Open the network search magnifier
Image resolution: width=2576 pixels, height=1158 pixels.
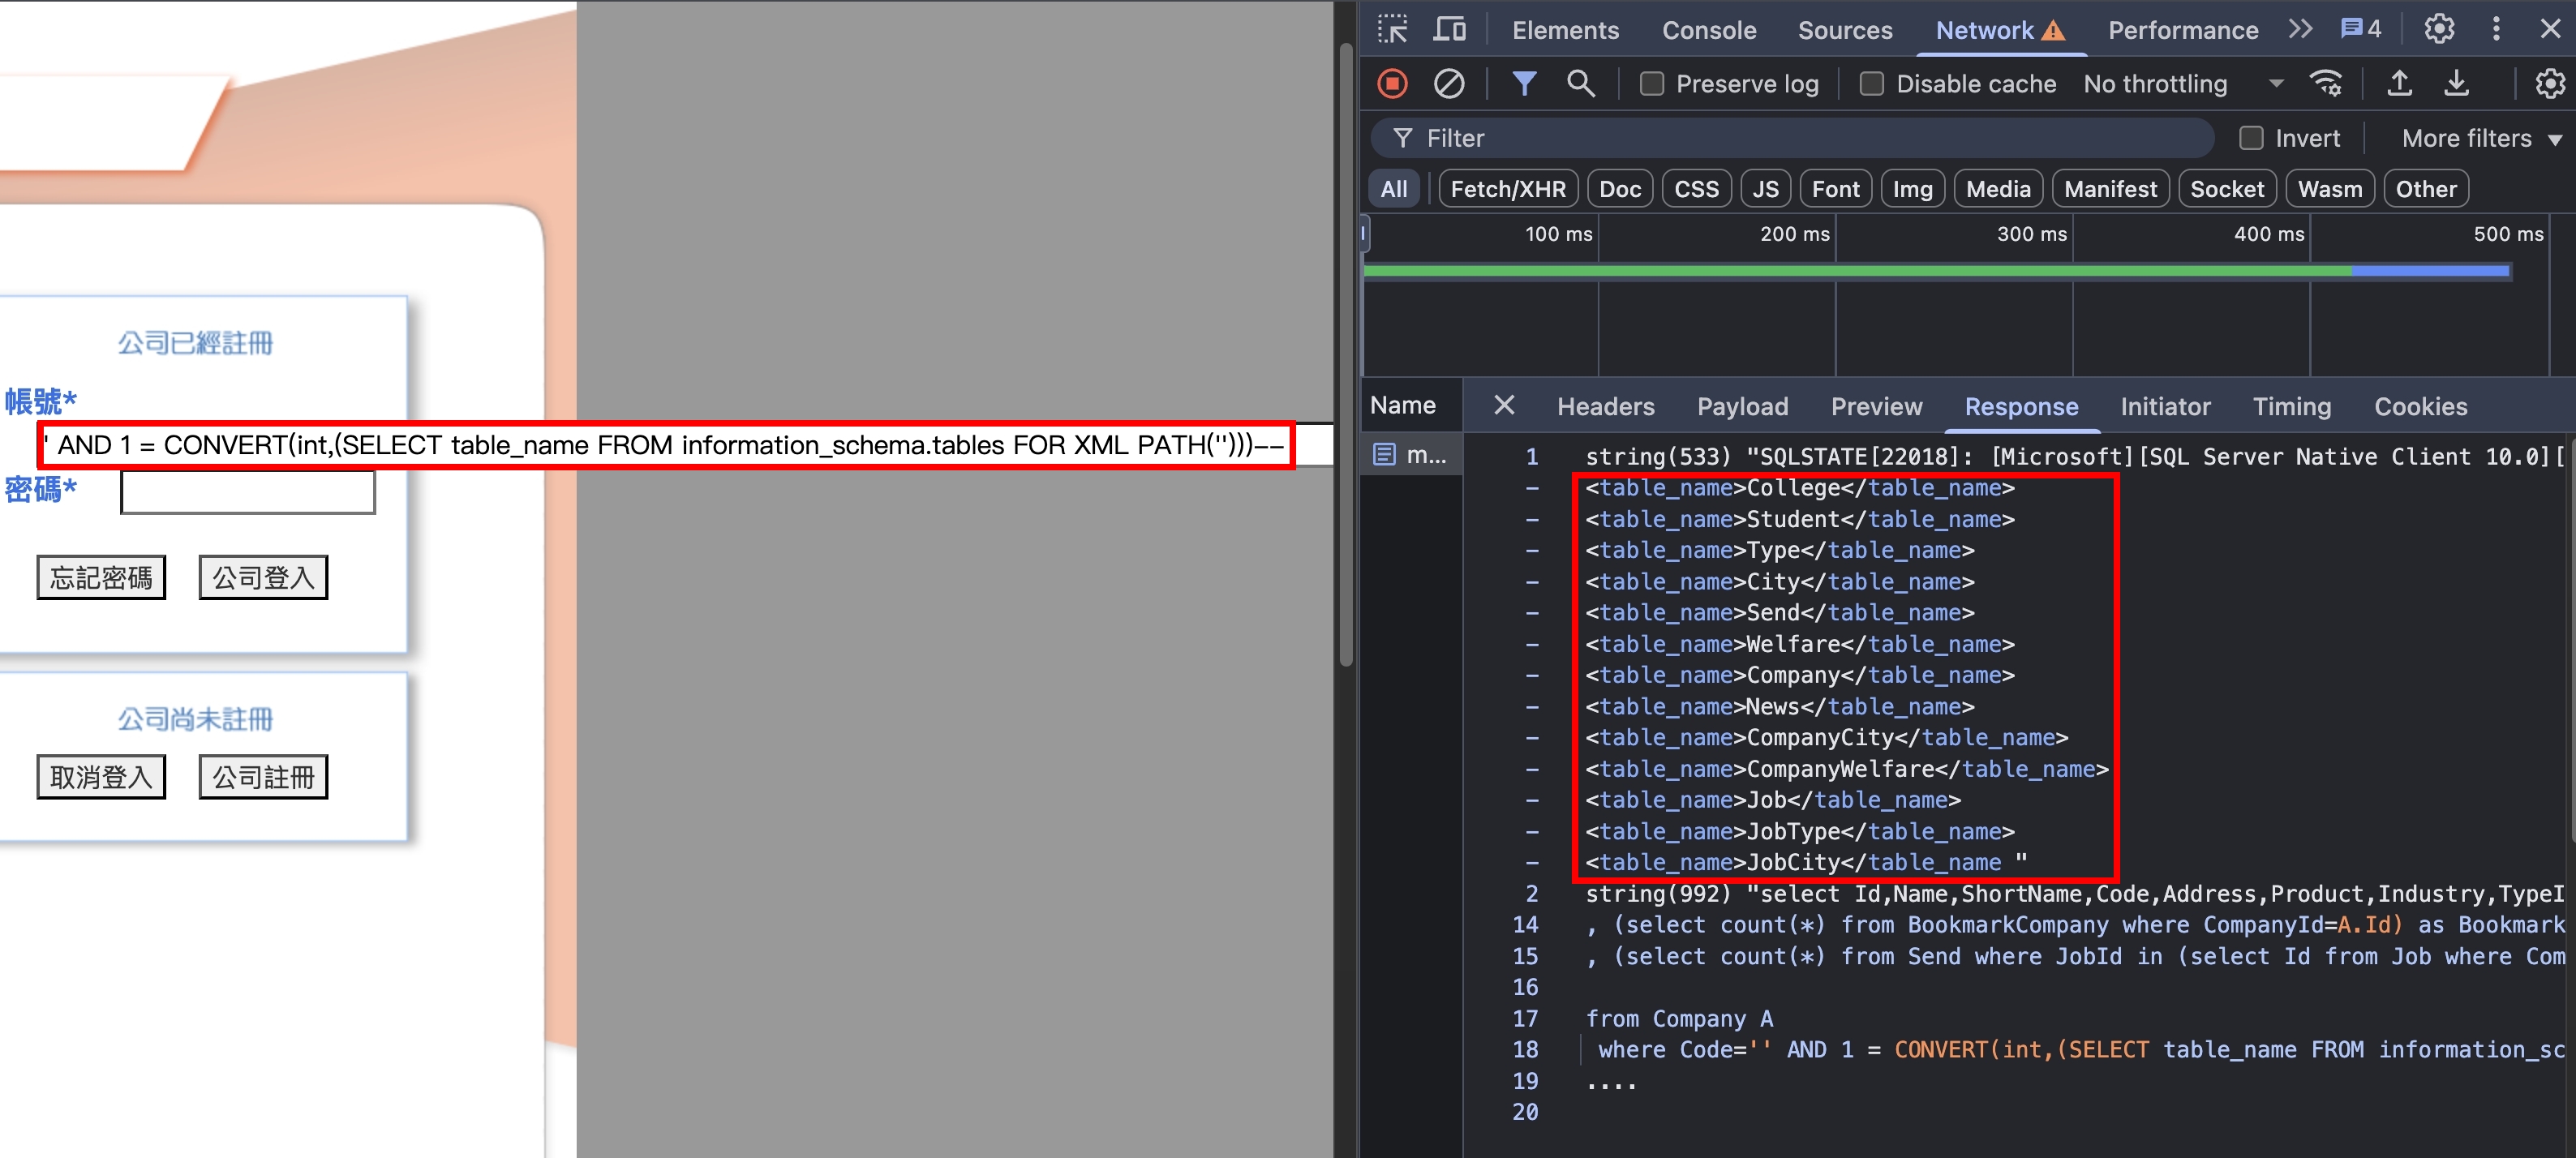(1581, 84)
